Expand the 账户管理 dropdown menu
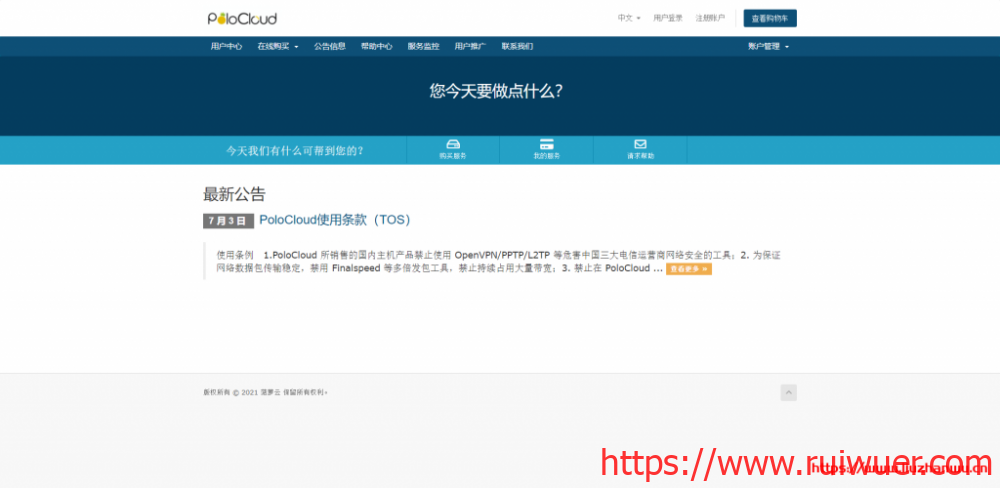This screenshot has height=488, width=1000. tap(768, 46)
